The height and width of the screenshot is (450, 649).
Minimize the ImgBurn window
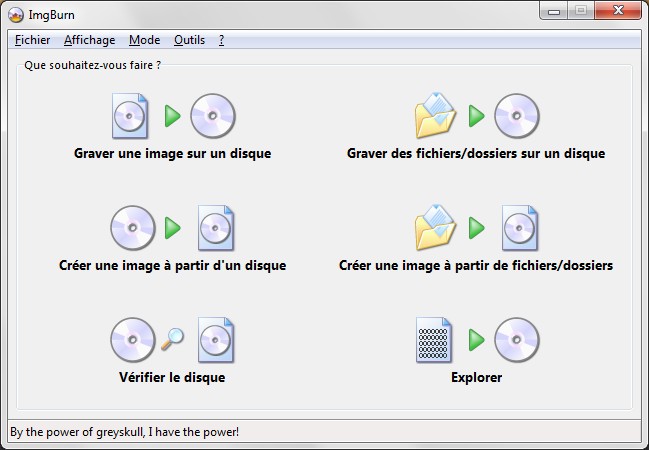(x=554, y=10)
